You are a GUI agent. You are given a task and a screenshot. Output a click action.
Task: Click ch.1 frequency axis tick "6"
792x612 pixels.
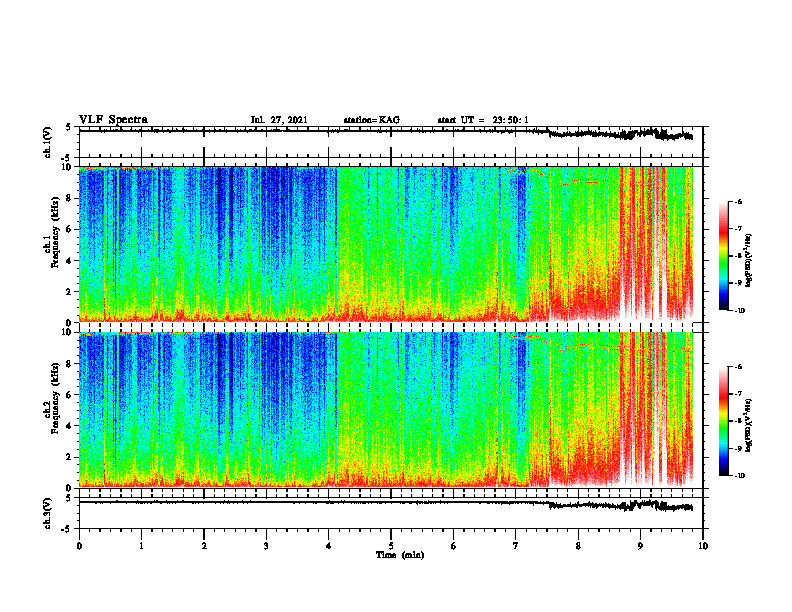70,229
